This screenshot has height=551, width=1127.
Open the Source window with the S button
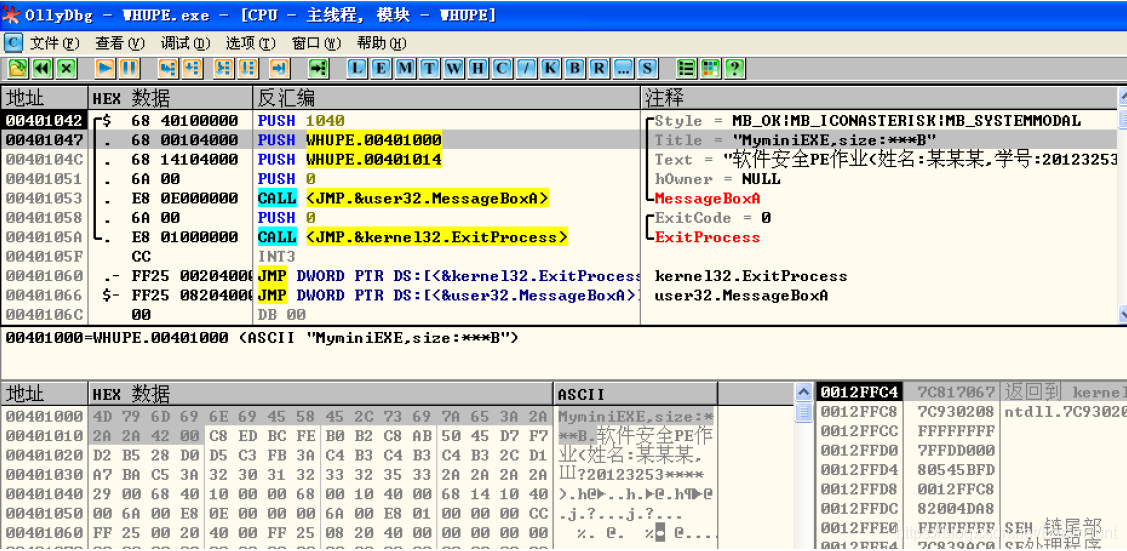[x=647, y=68]
